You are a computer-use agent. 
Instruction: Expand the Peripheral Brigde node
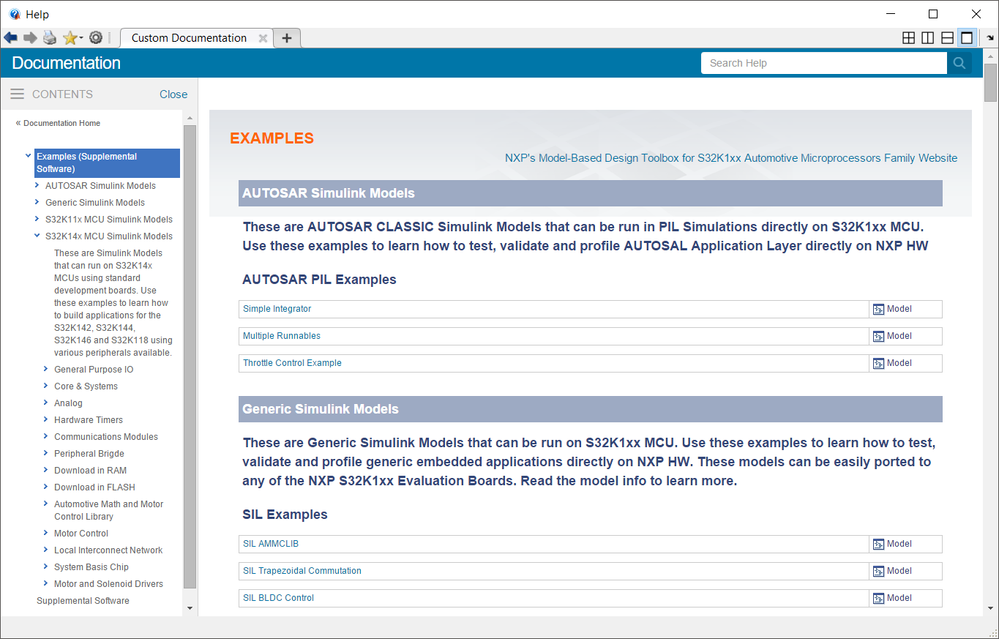46,453
